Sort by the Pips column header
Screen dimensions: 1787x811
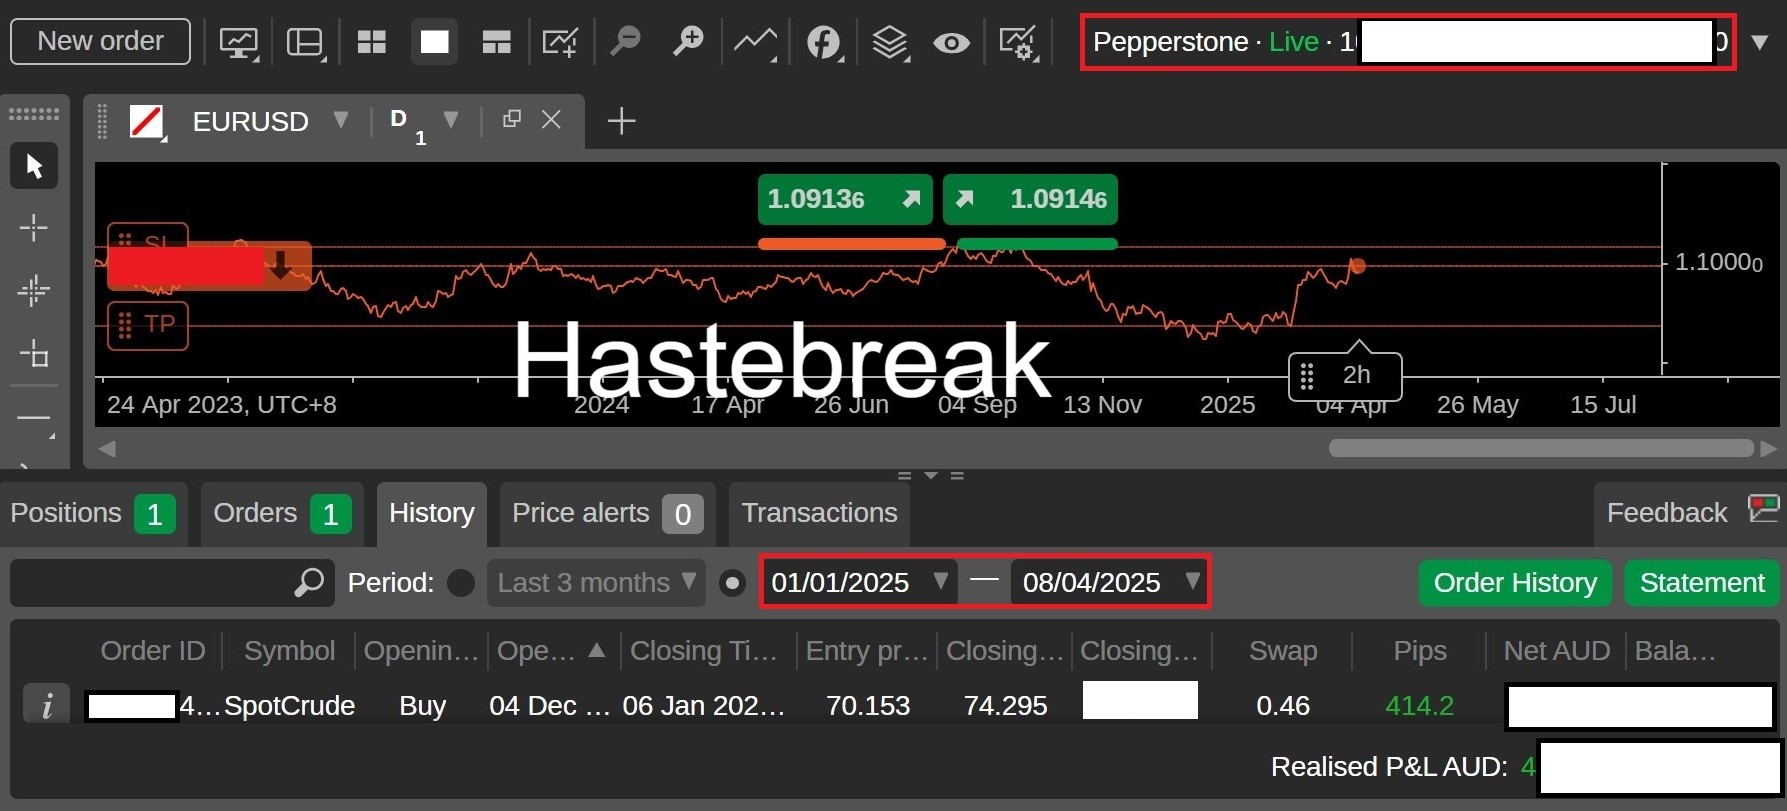[x=1419, y=651]
